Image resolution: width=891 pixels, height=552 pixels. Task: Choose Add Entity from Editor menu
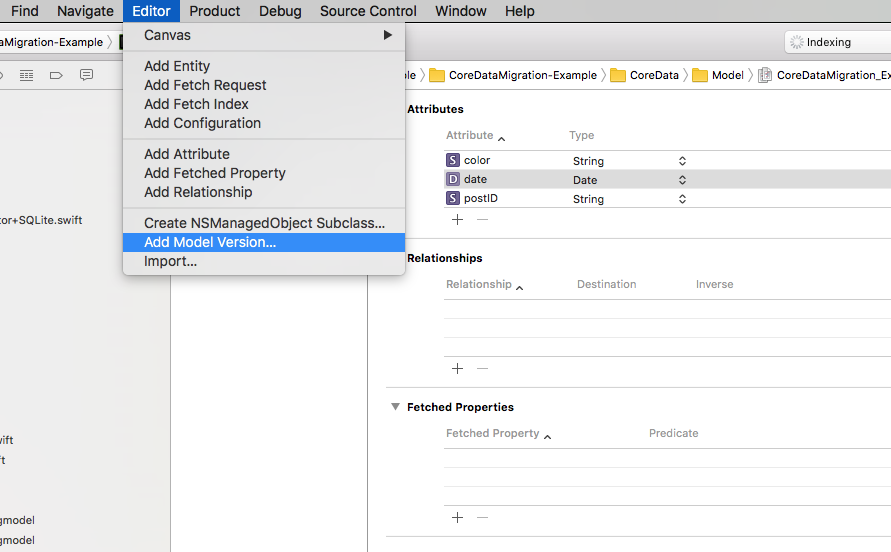pyautogui.click(x=264, y=66)
